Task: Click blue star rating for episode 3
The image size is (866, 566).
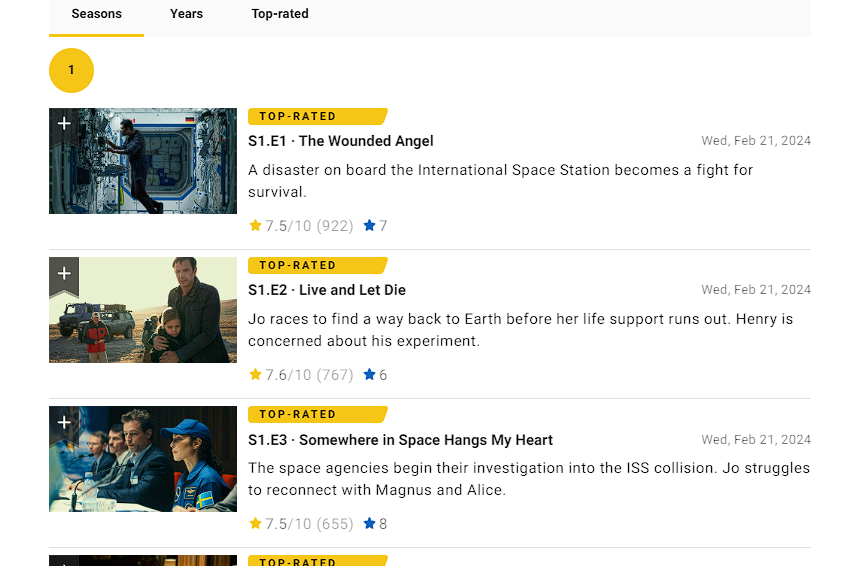Action: coord(376,524)
